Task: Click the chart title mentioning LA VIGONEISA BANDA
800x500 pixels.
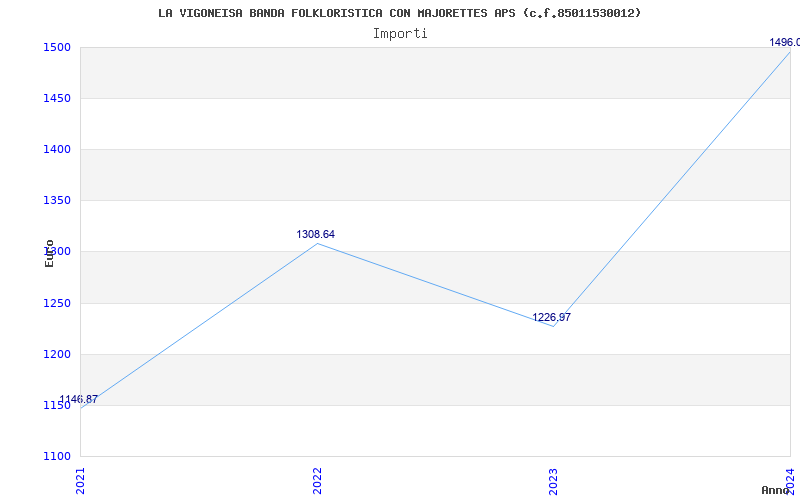Action: [400, 13]
